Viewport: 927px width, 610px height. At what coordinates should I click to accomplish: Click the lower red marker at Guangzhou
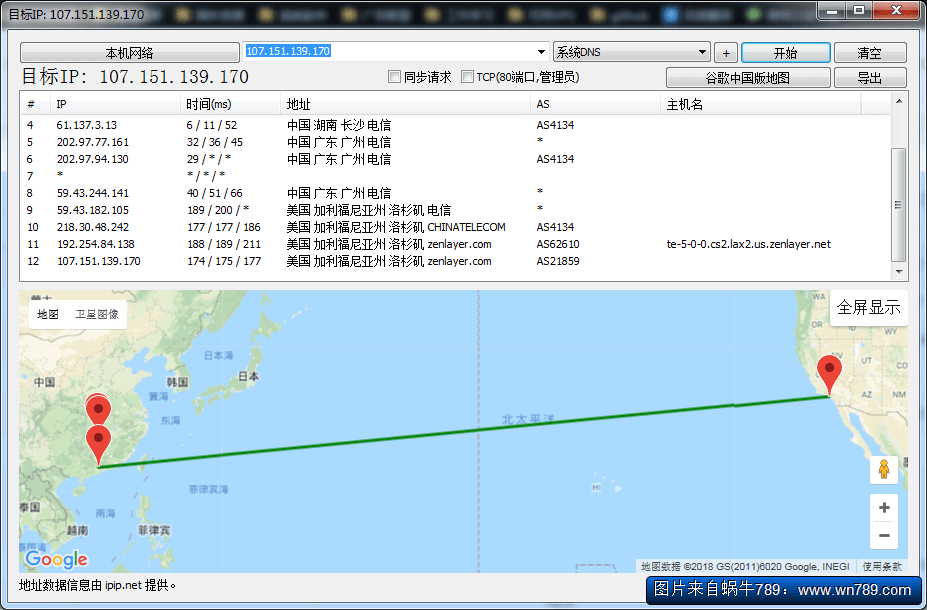(98, 443)
